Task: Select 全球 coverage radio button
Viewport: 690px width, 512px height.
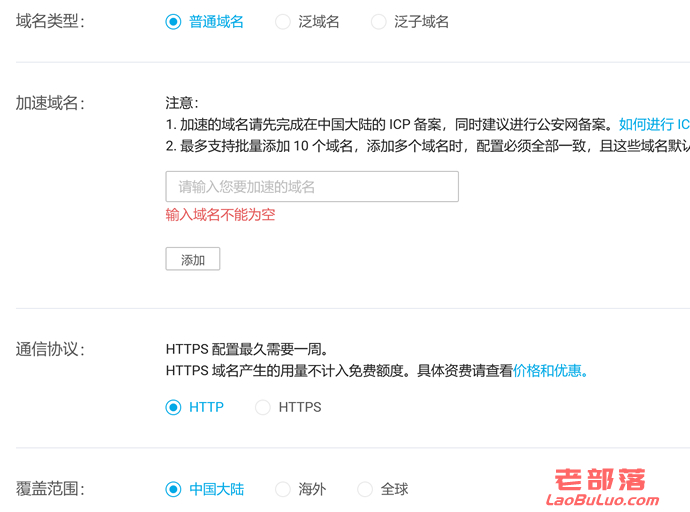Action: pyautogui.click(x=365, y=489)
